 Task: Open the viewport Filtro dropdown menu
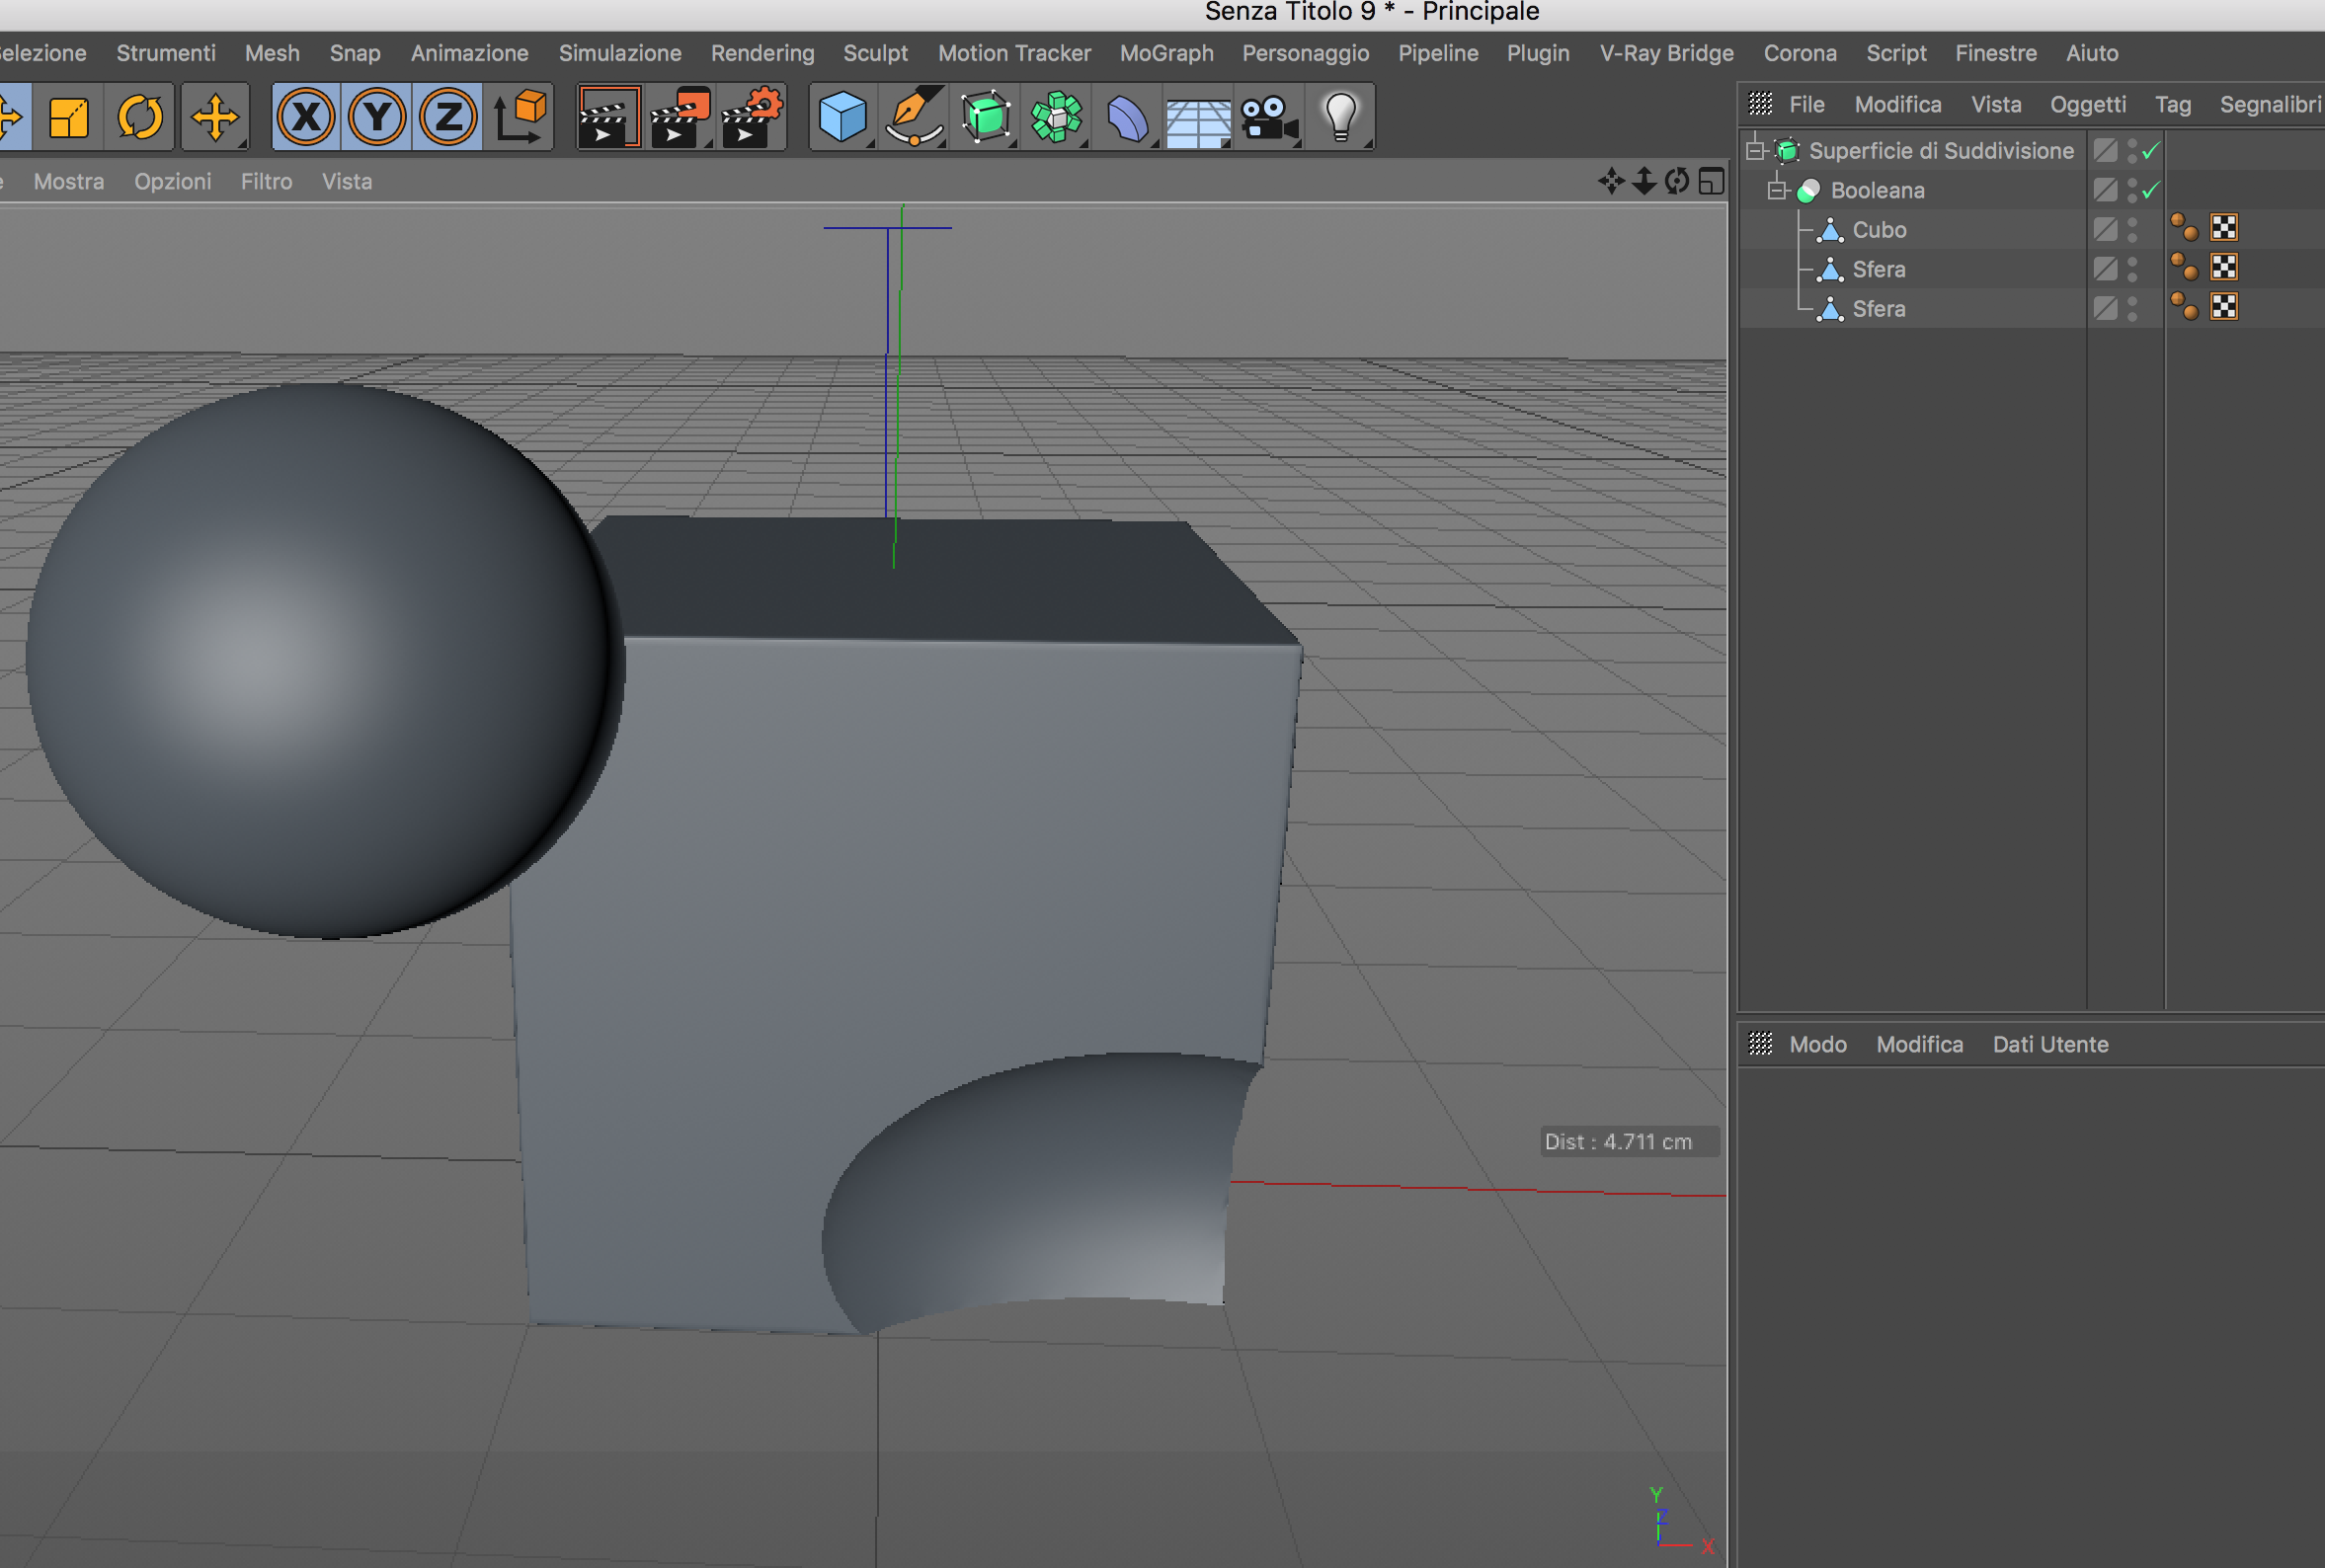click(266, 181)
